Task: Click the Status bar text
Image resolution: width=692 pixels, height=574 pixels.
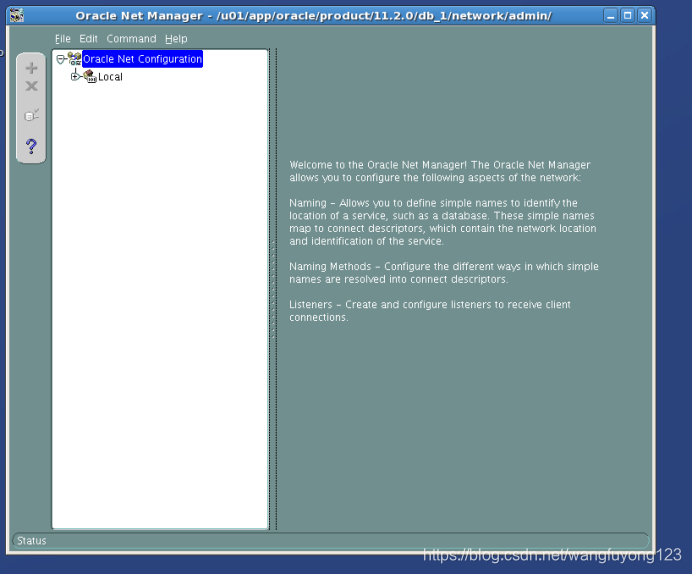Action: point(32,540)
